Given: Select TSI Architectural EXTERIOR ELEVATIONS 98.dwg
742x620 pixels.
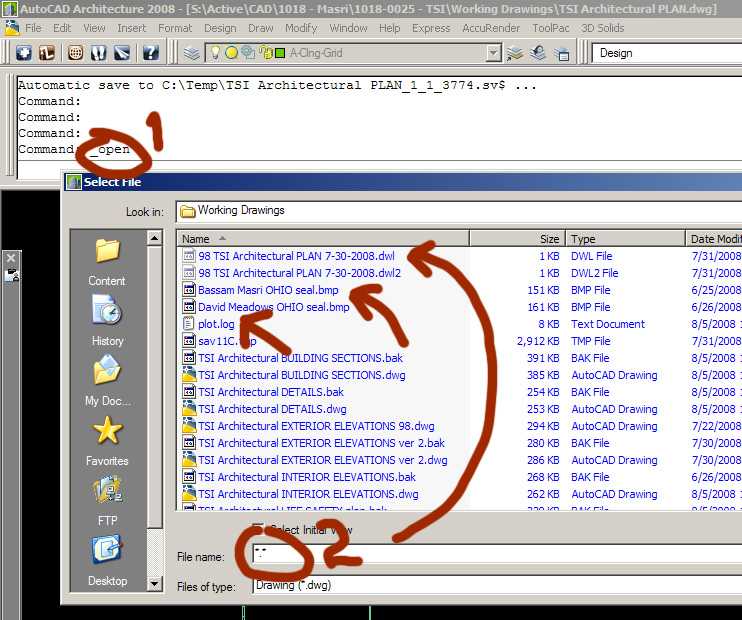Looking at the screenshot, I should (309, 426).
